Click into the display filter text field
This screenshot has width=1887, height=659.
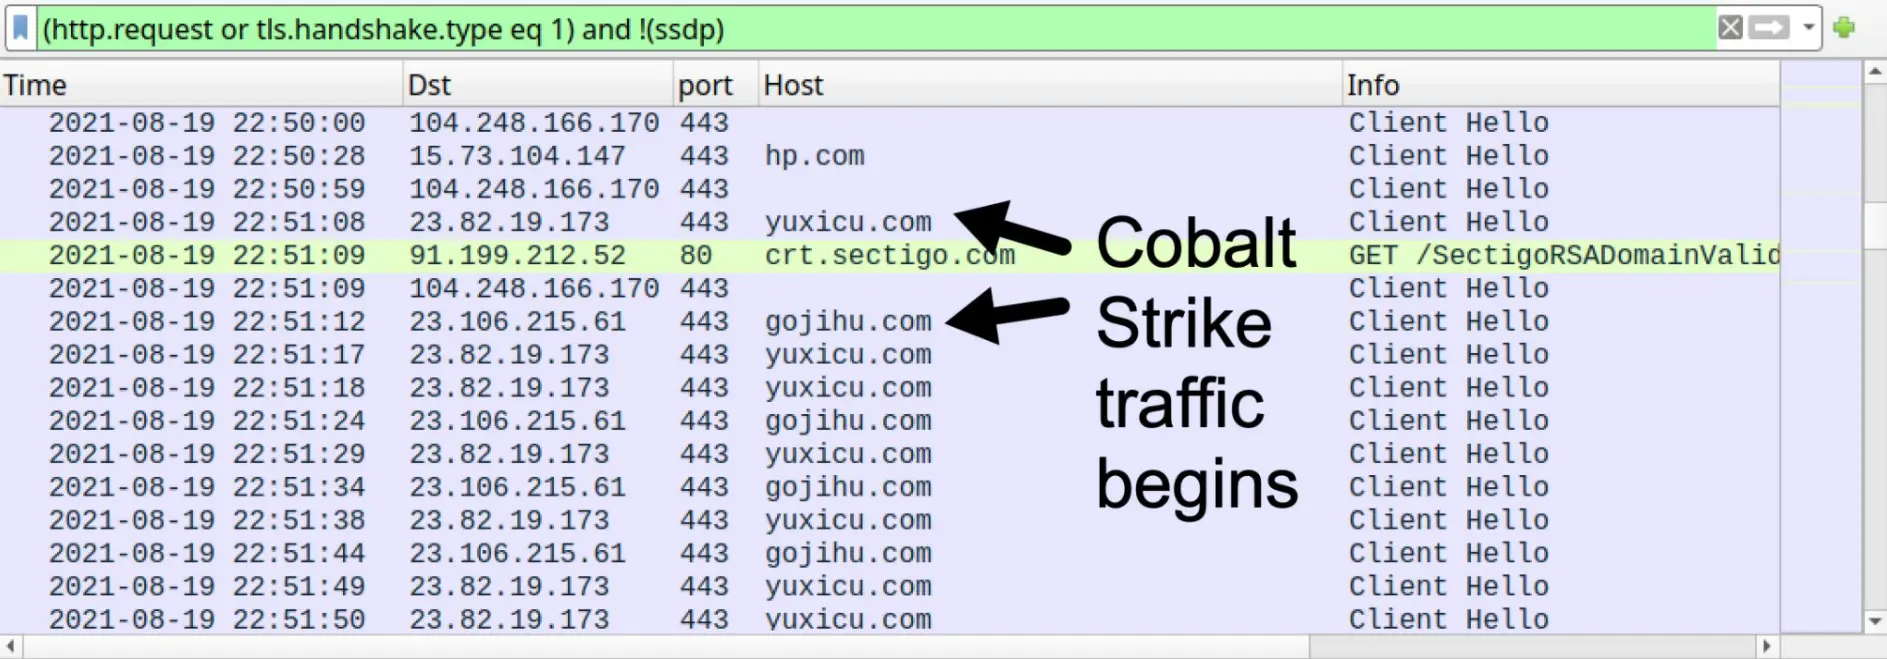click(875, 29)
